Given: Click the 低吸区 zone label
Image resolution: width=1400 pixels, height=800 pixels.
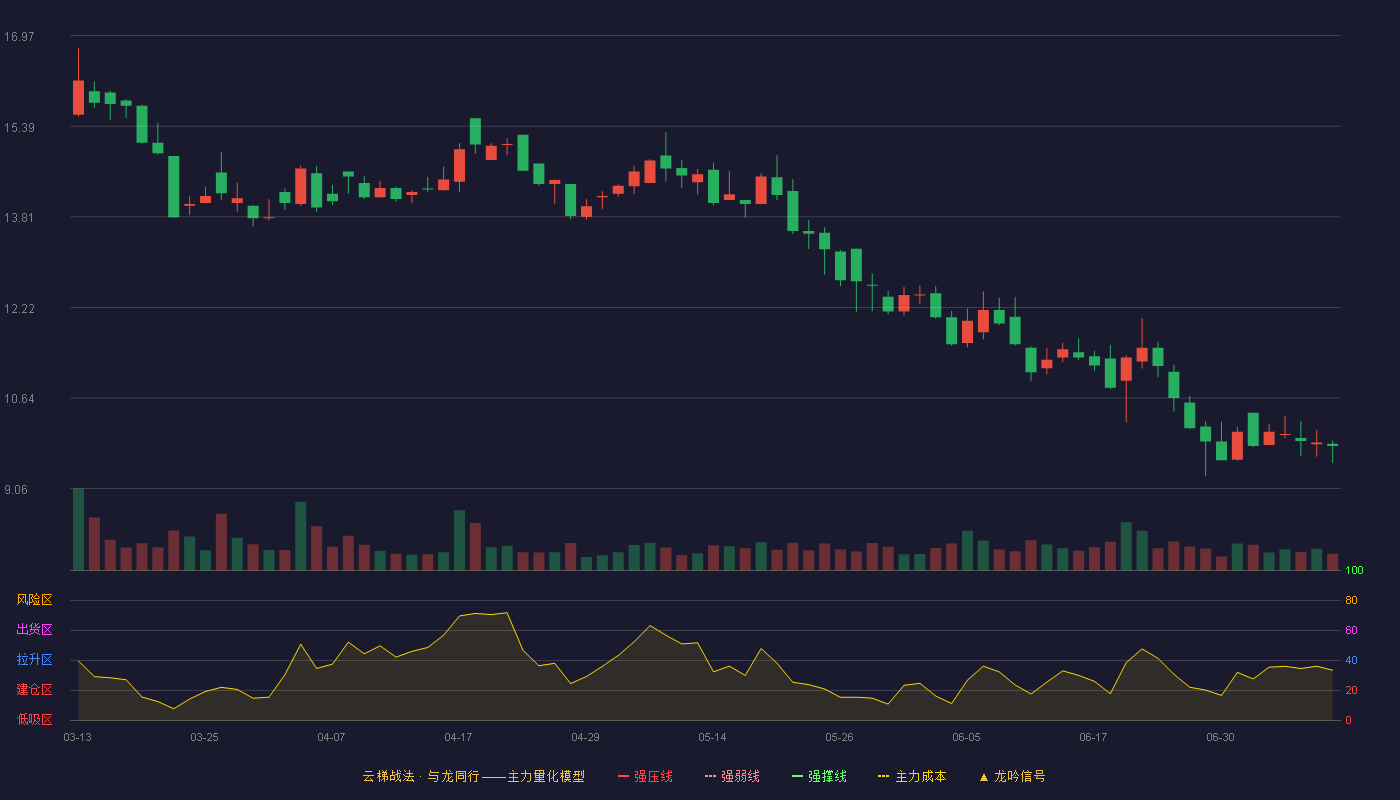Looking at the screenshot, I should point(34,719).
